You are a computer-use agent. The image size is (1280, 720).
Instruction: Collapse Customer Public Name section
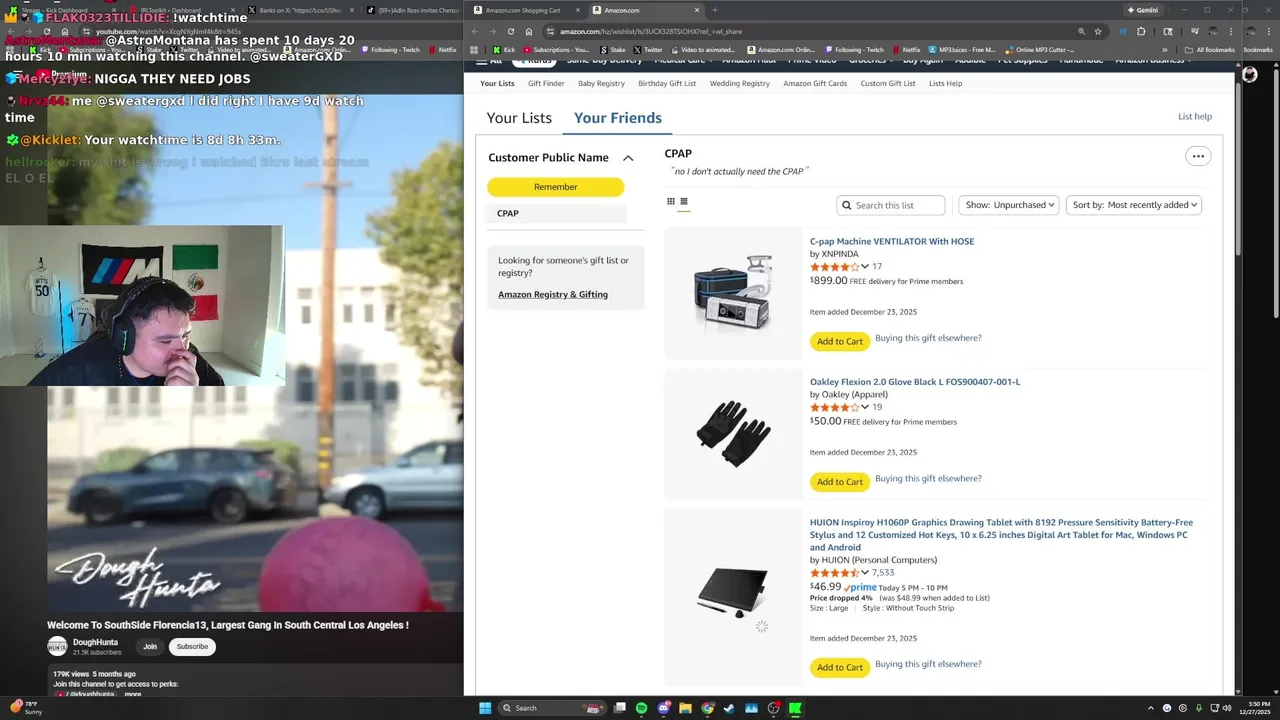coord(628,158)
